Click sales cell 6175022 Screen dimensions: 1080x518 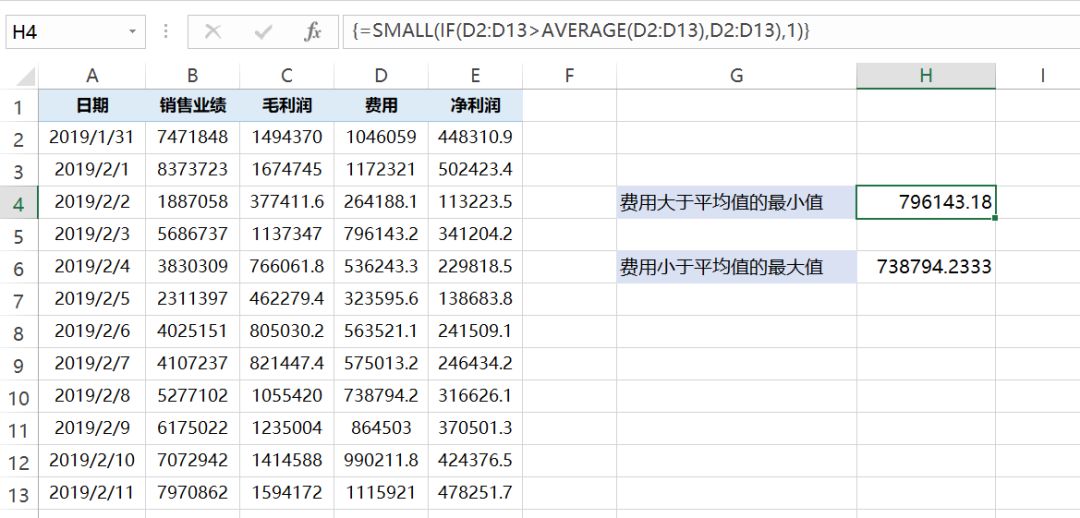click(x=192, y=428)
